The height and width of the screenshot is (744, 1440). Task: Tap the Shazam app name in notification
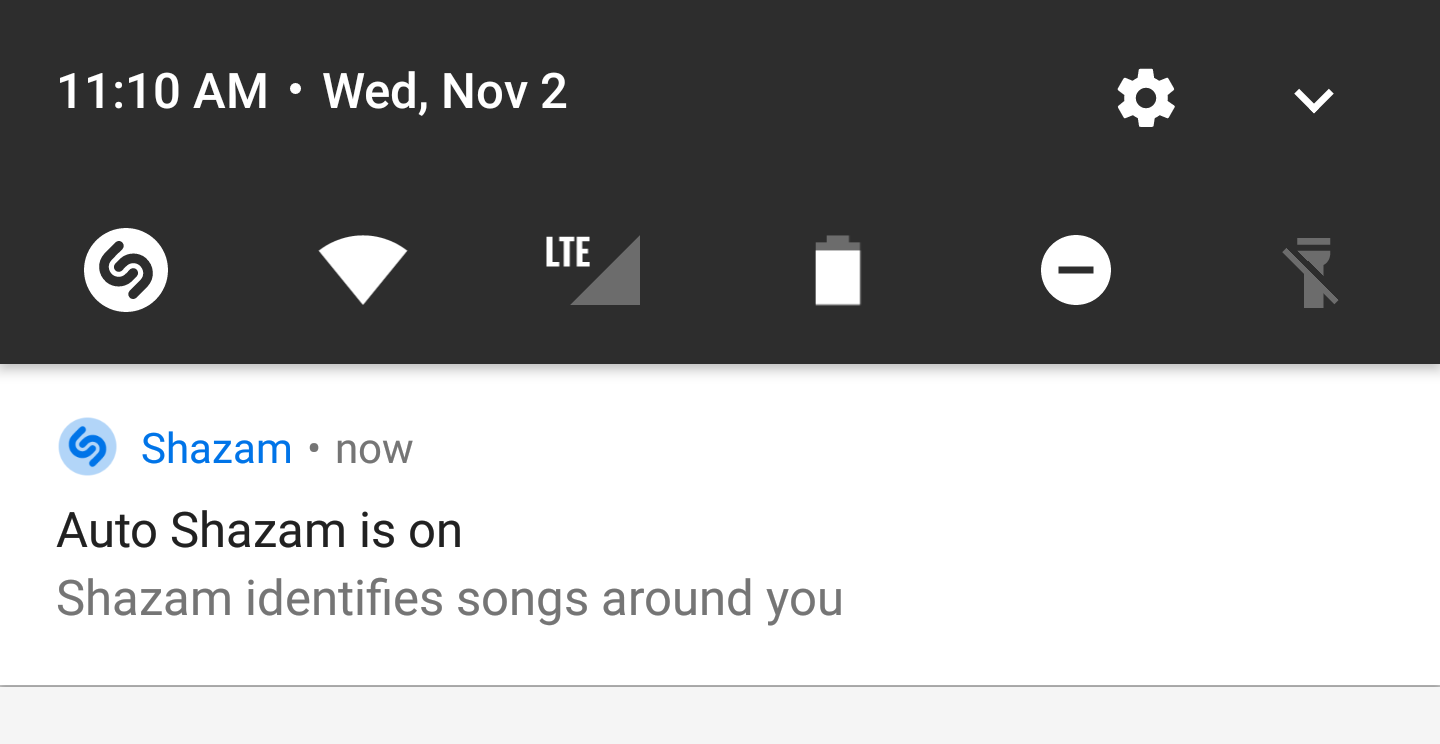tap(216, 449)
